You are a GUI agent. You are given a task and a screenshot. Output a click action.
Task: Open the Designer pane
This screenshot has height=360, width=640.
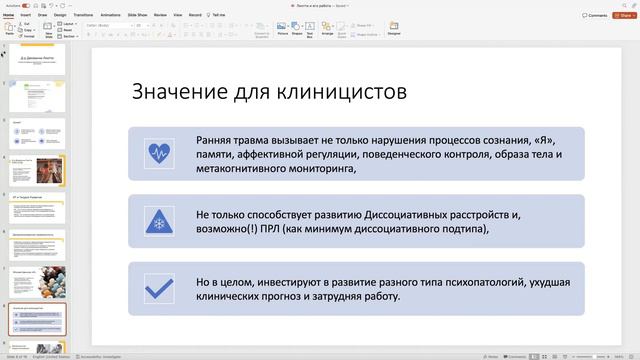pos(394,29)
